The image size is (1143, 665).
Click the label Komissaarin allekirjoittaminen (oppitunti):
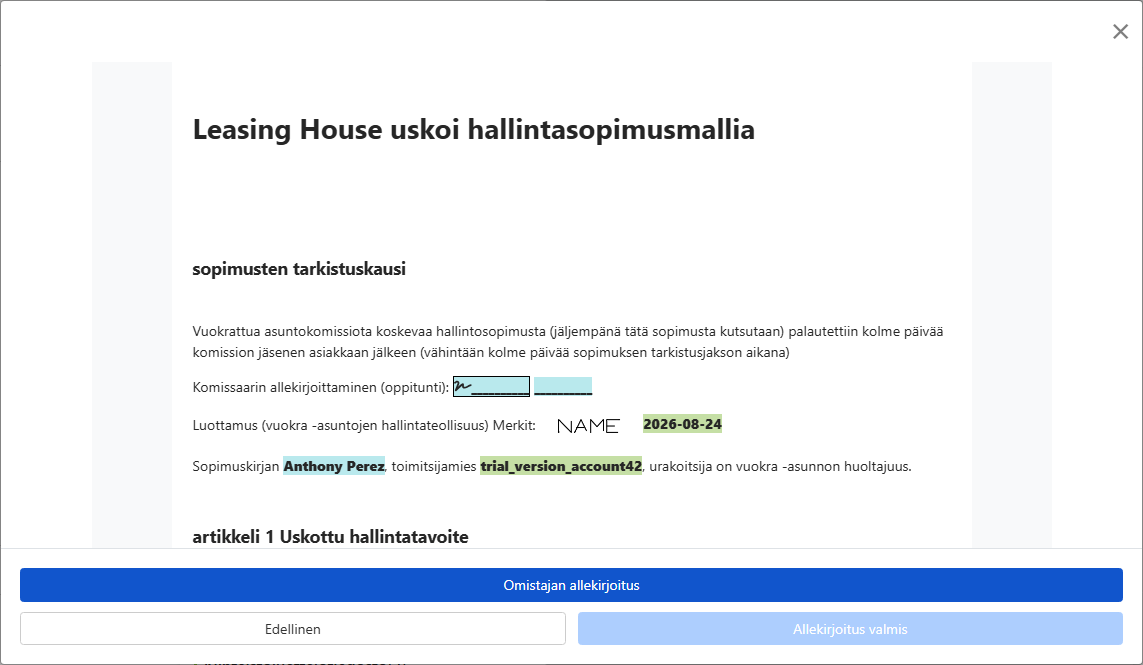coord(321,387)
